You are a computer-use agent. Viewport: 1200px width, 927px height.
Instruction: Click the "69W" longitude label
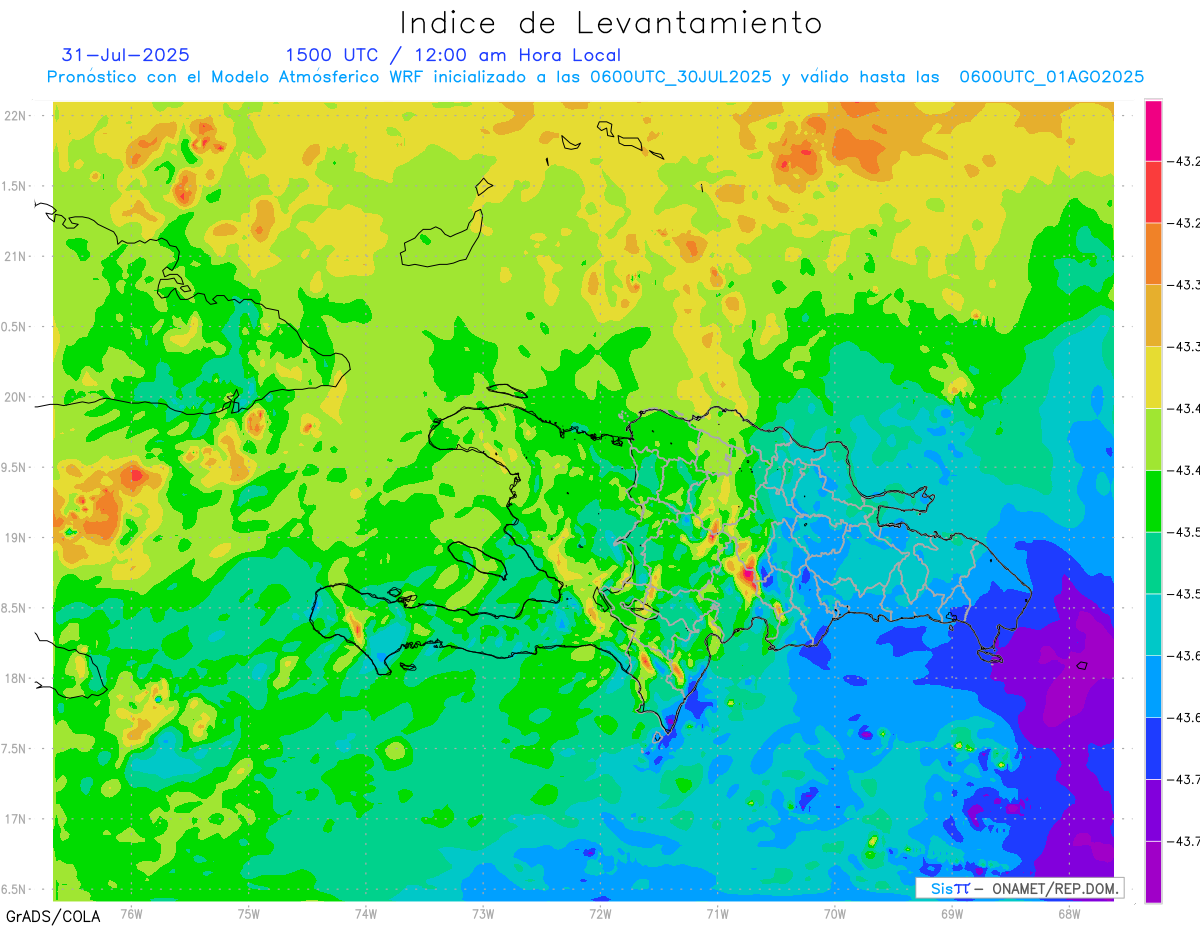pyautogui.click(x=952, y=914)
